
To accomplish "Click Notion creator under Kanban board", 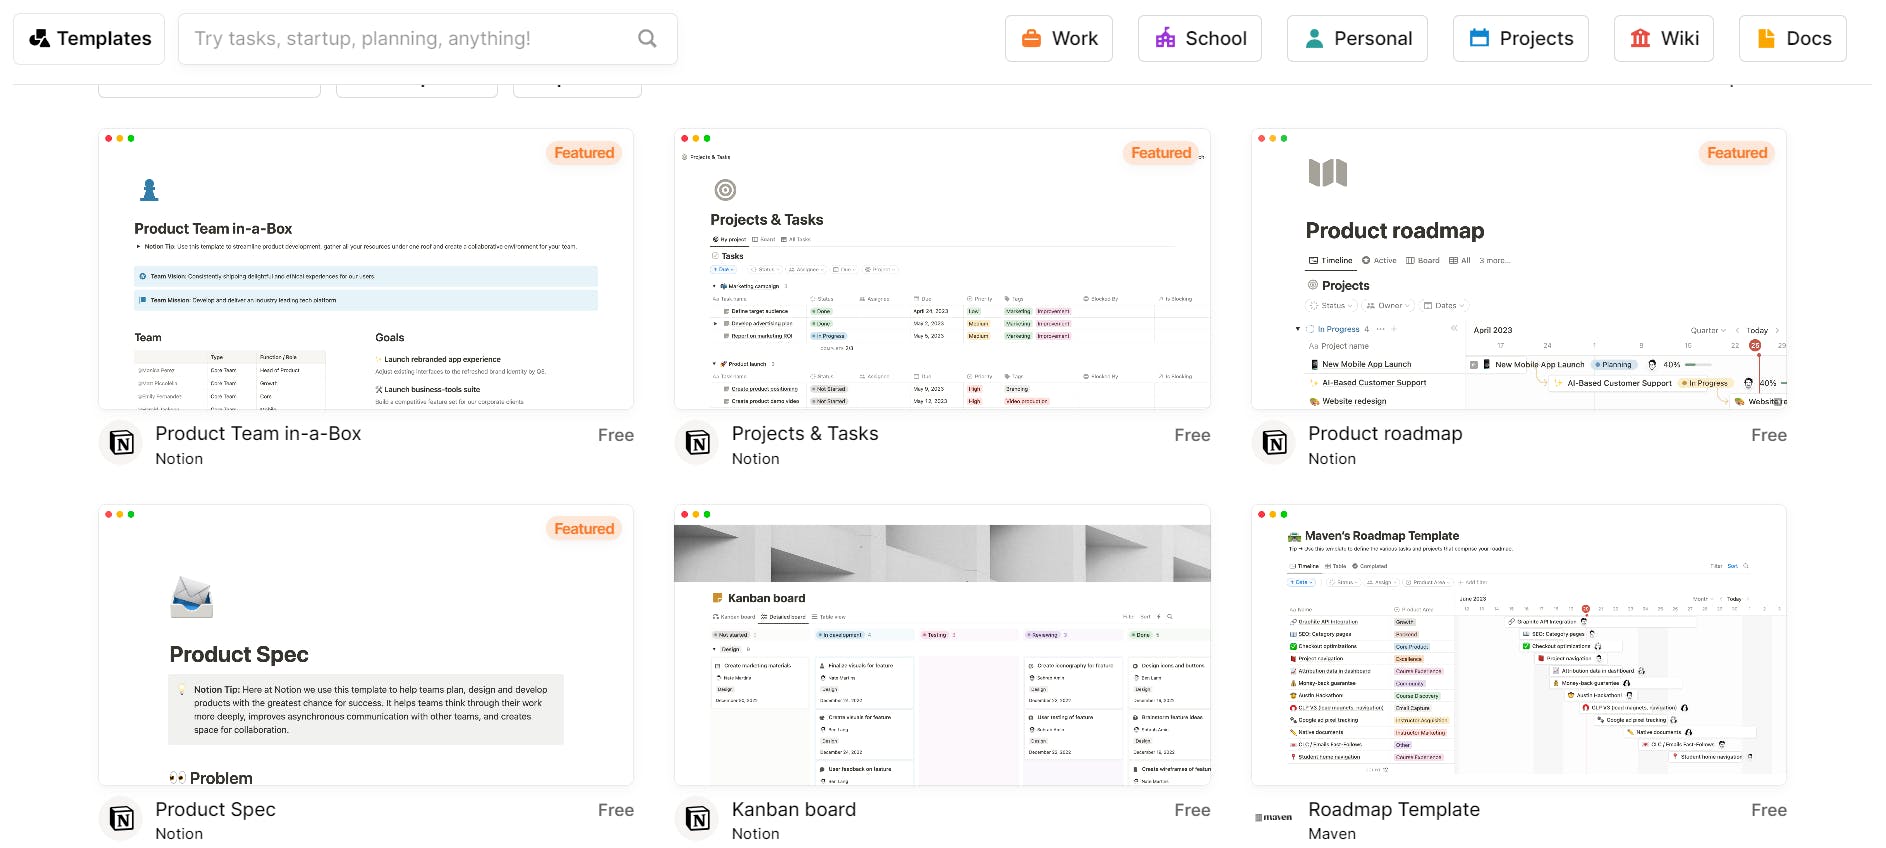I will coord(755,834).
